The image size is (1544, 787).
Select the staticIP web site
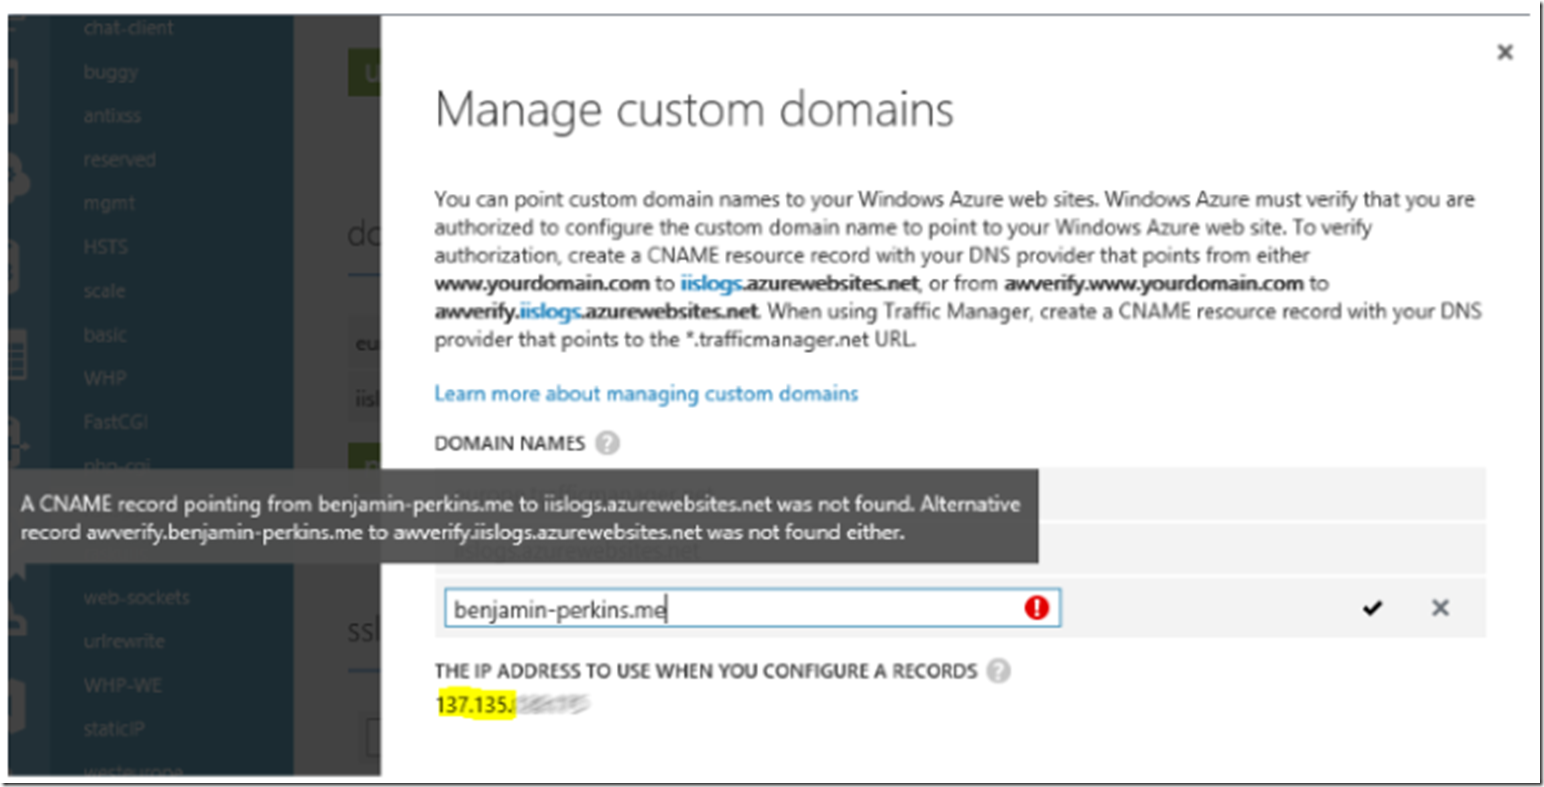tap(114, 729)
